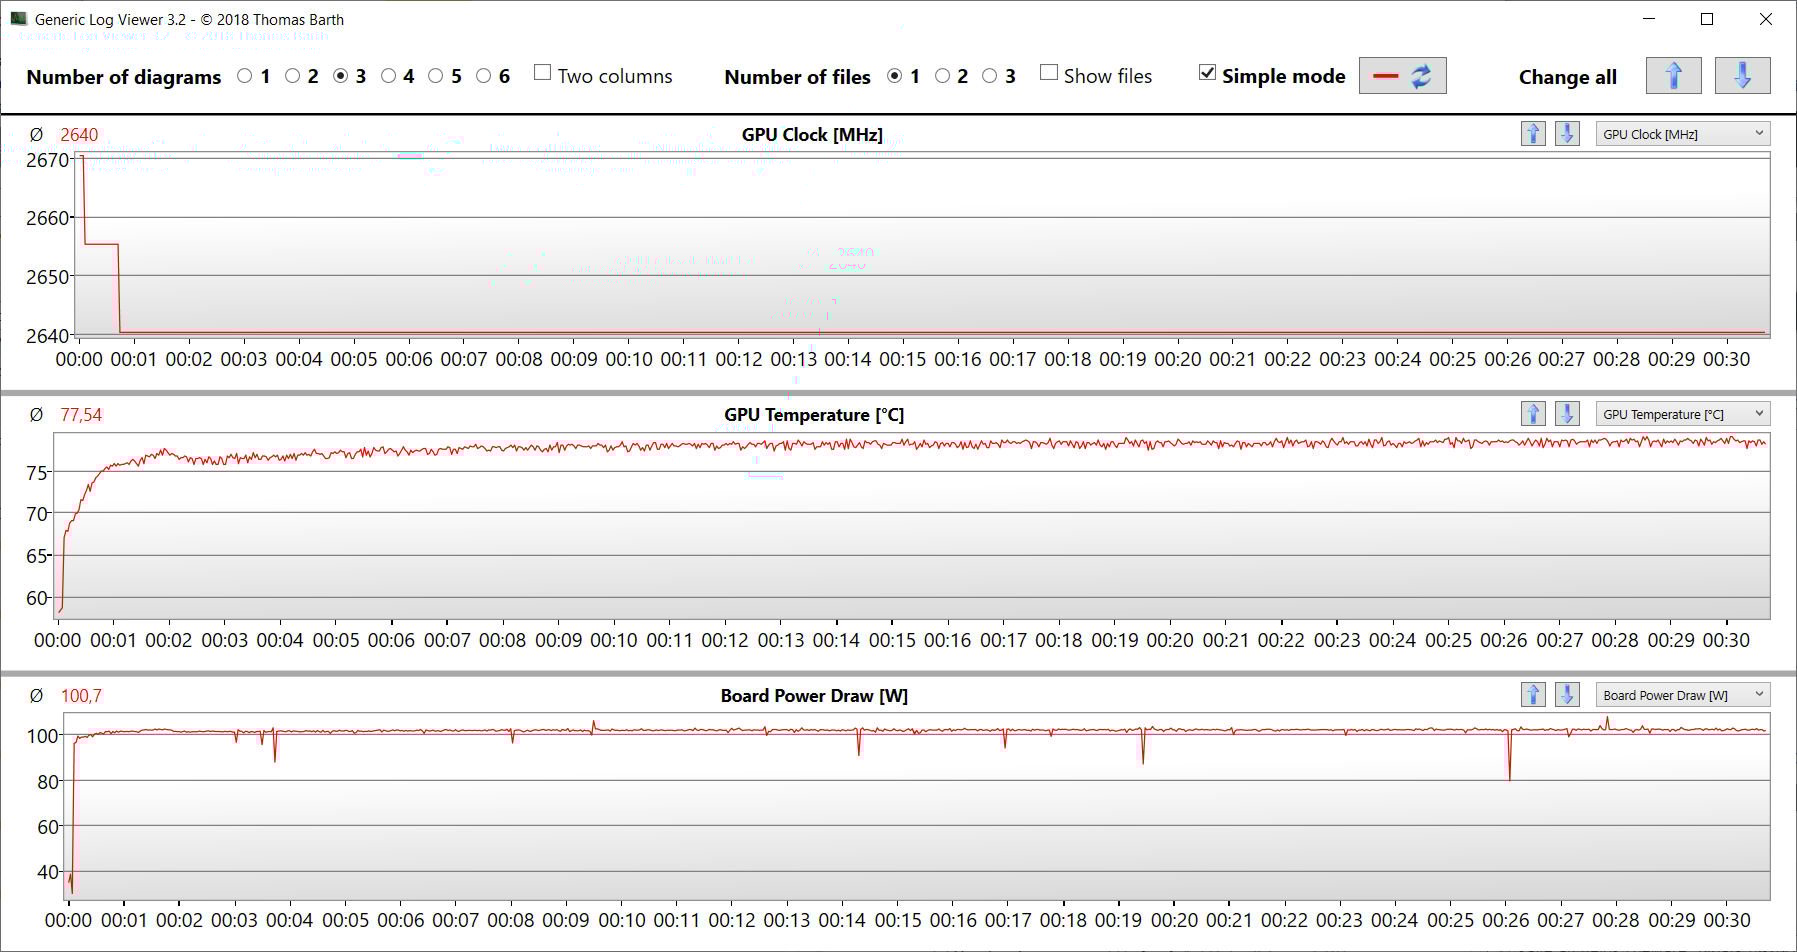1797x952 pixels.
Task: Click down arrow beside GPU Temperature dropdown
Action: coord(1567,414)
